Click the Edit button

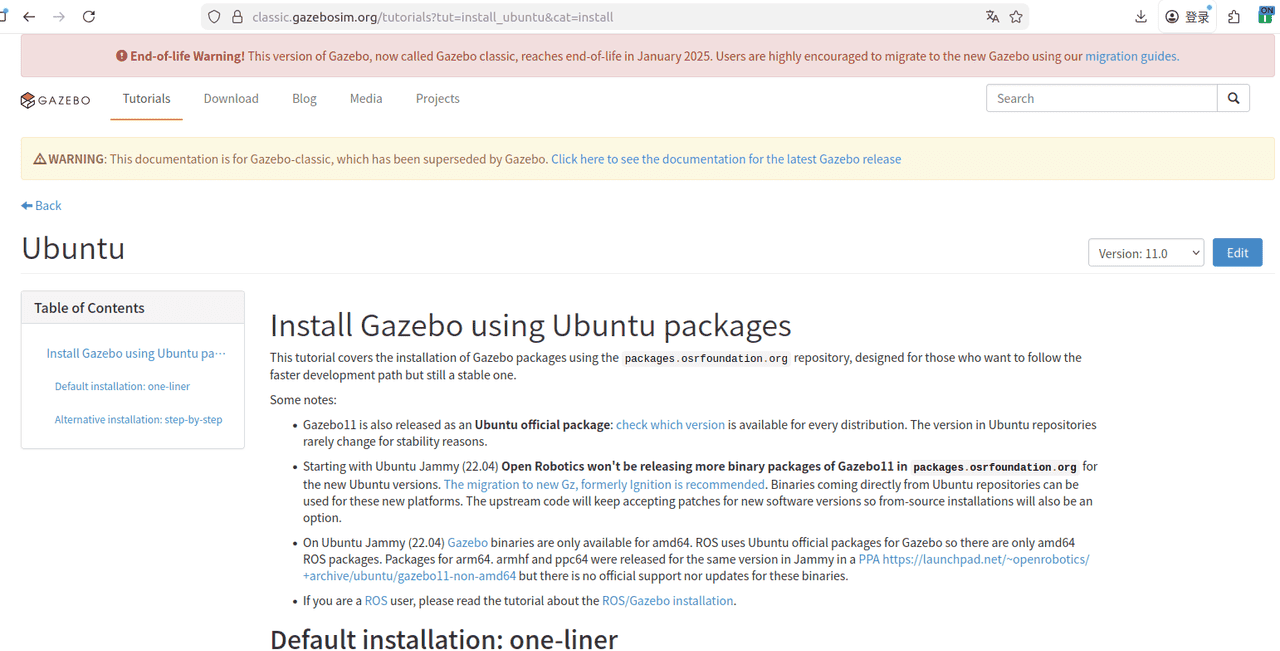(1237, 252)
